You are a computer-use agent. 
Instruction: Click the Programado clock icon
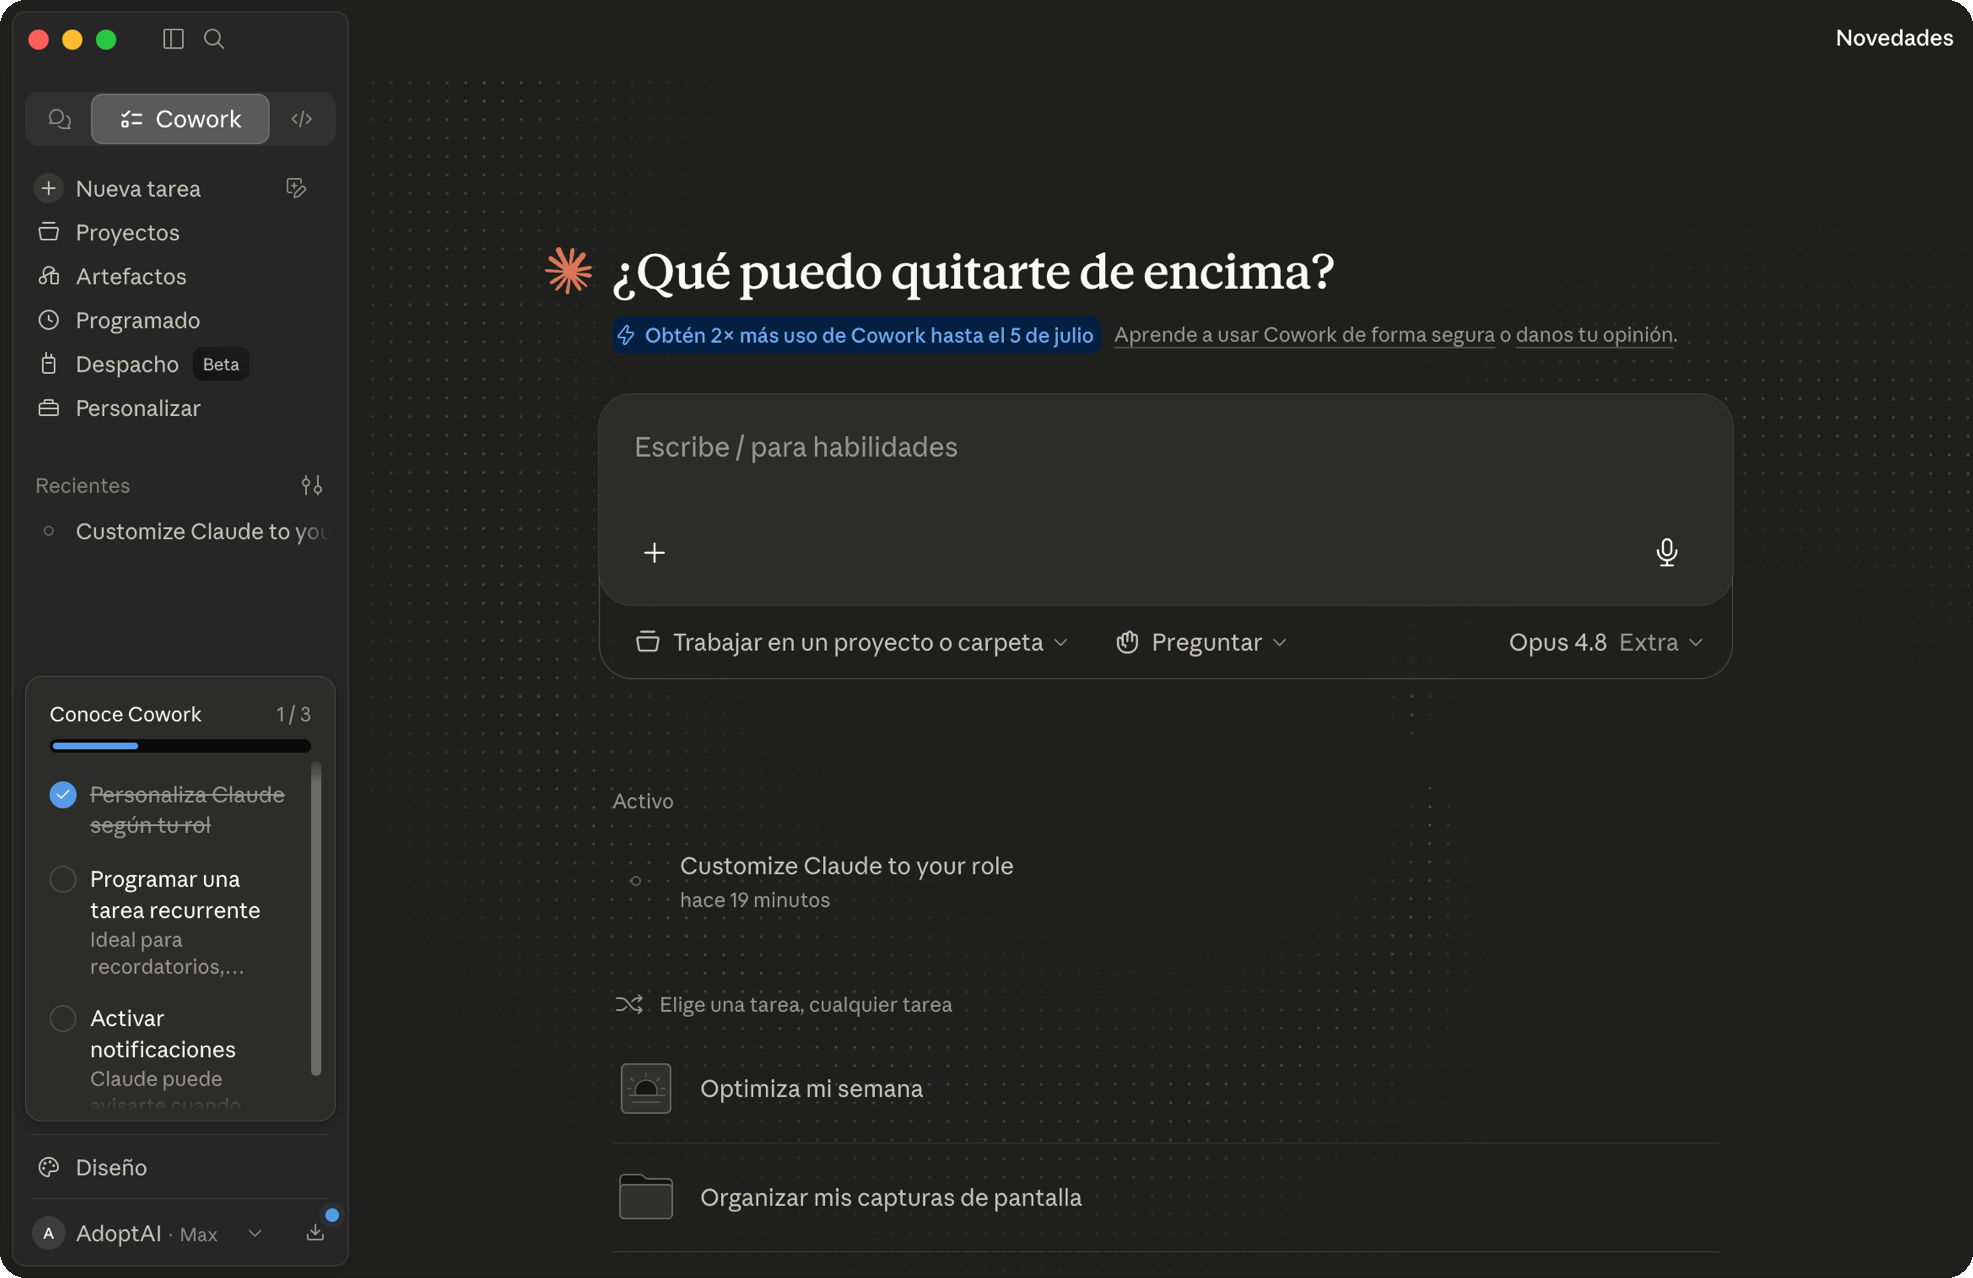tap(49, 320)
